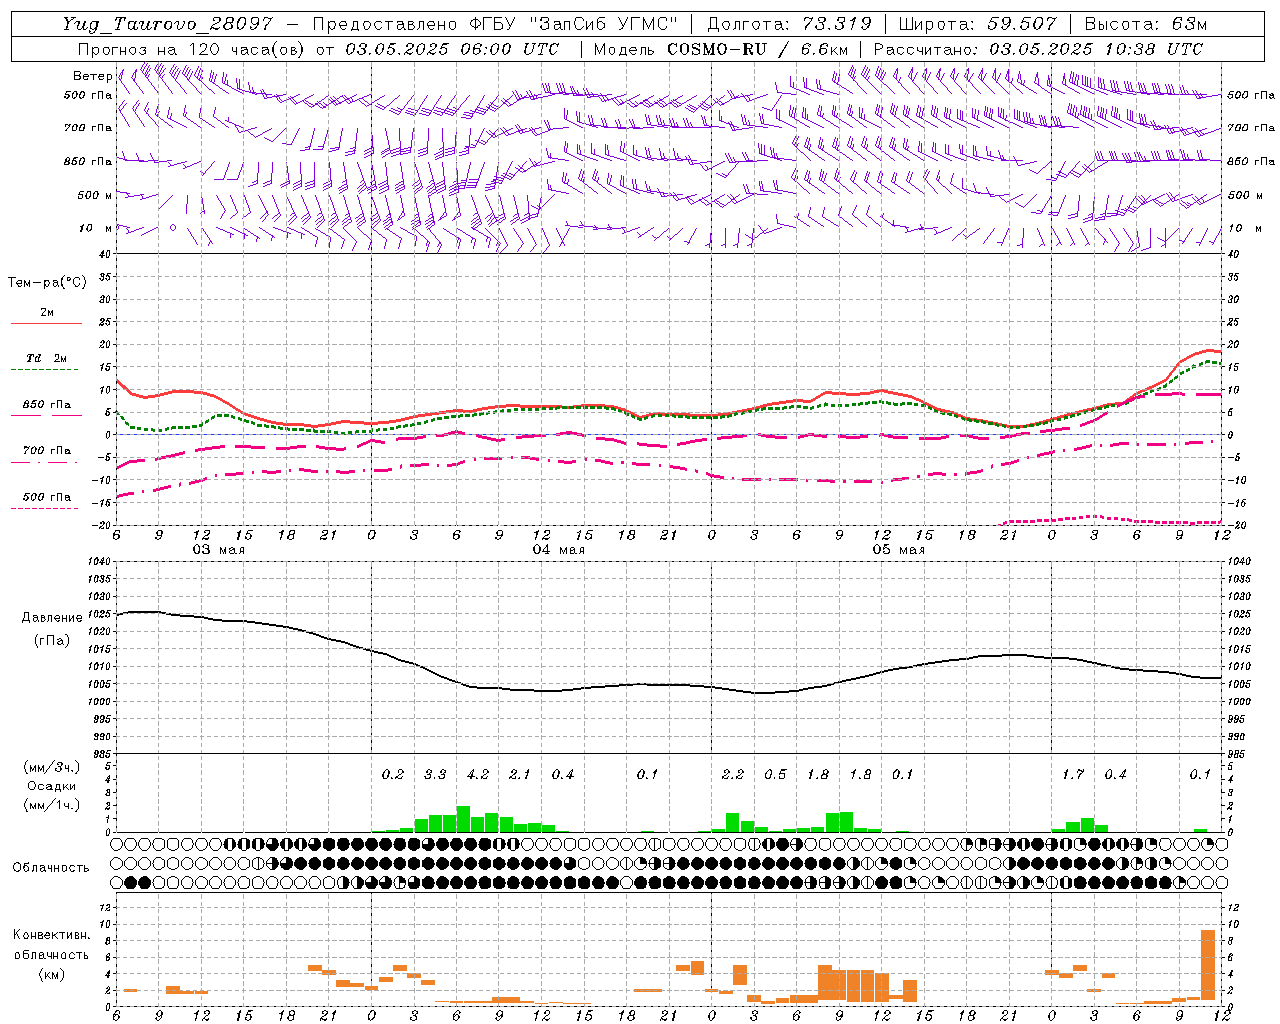
Task: Click the "Конвективн." panel label
Action: 51,935
